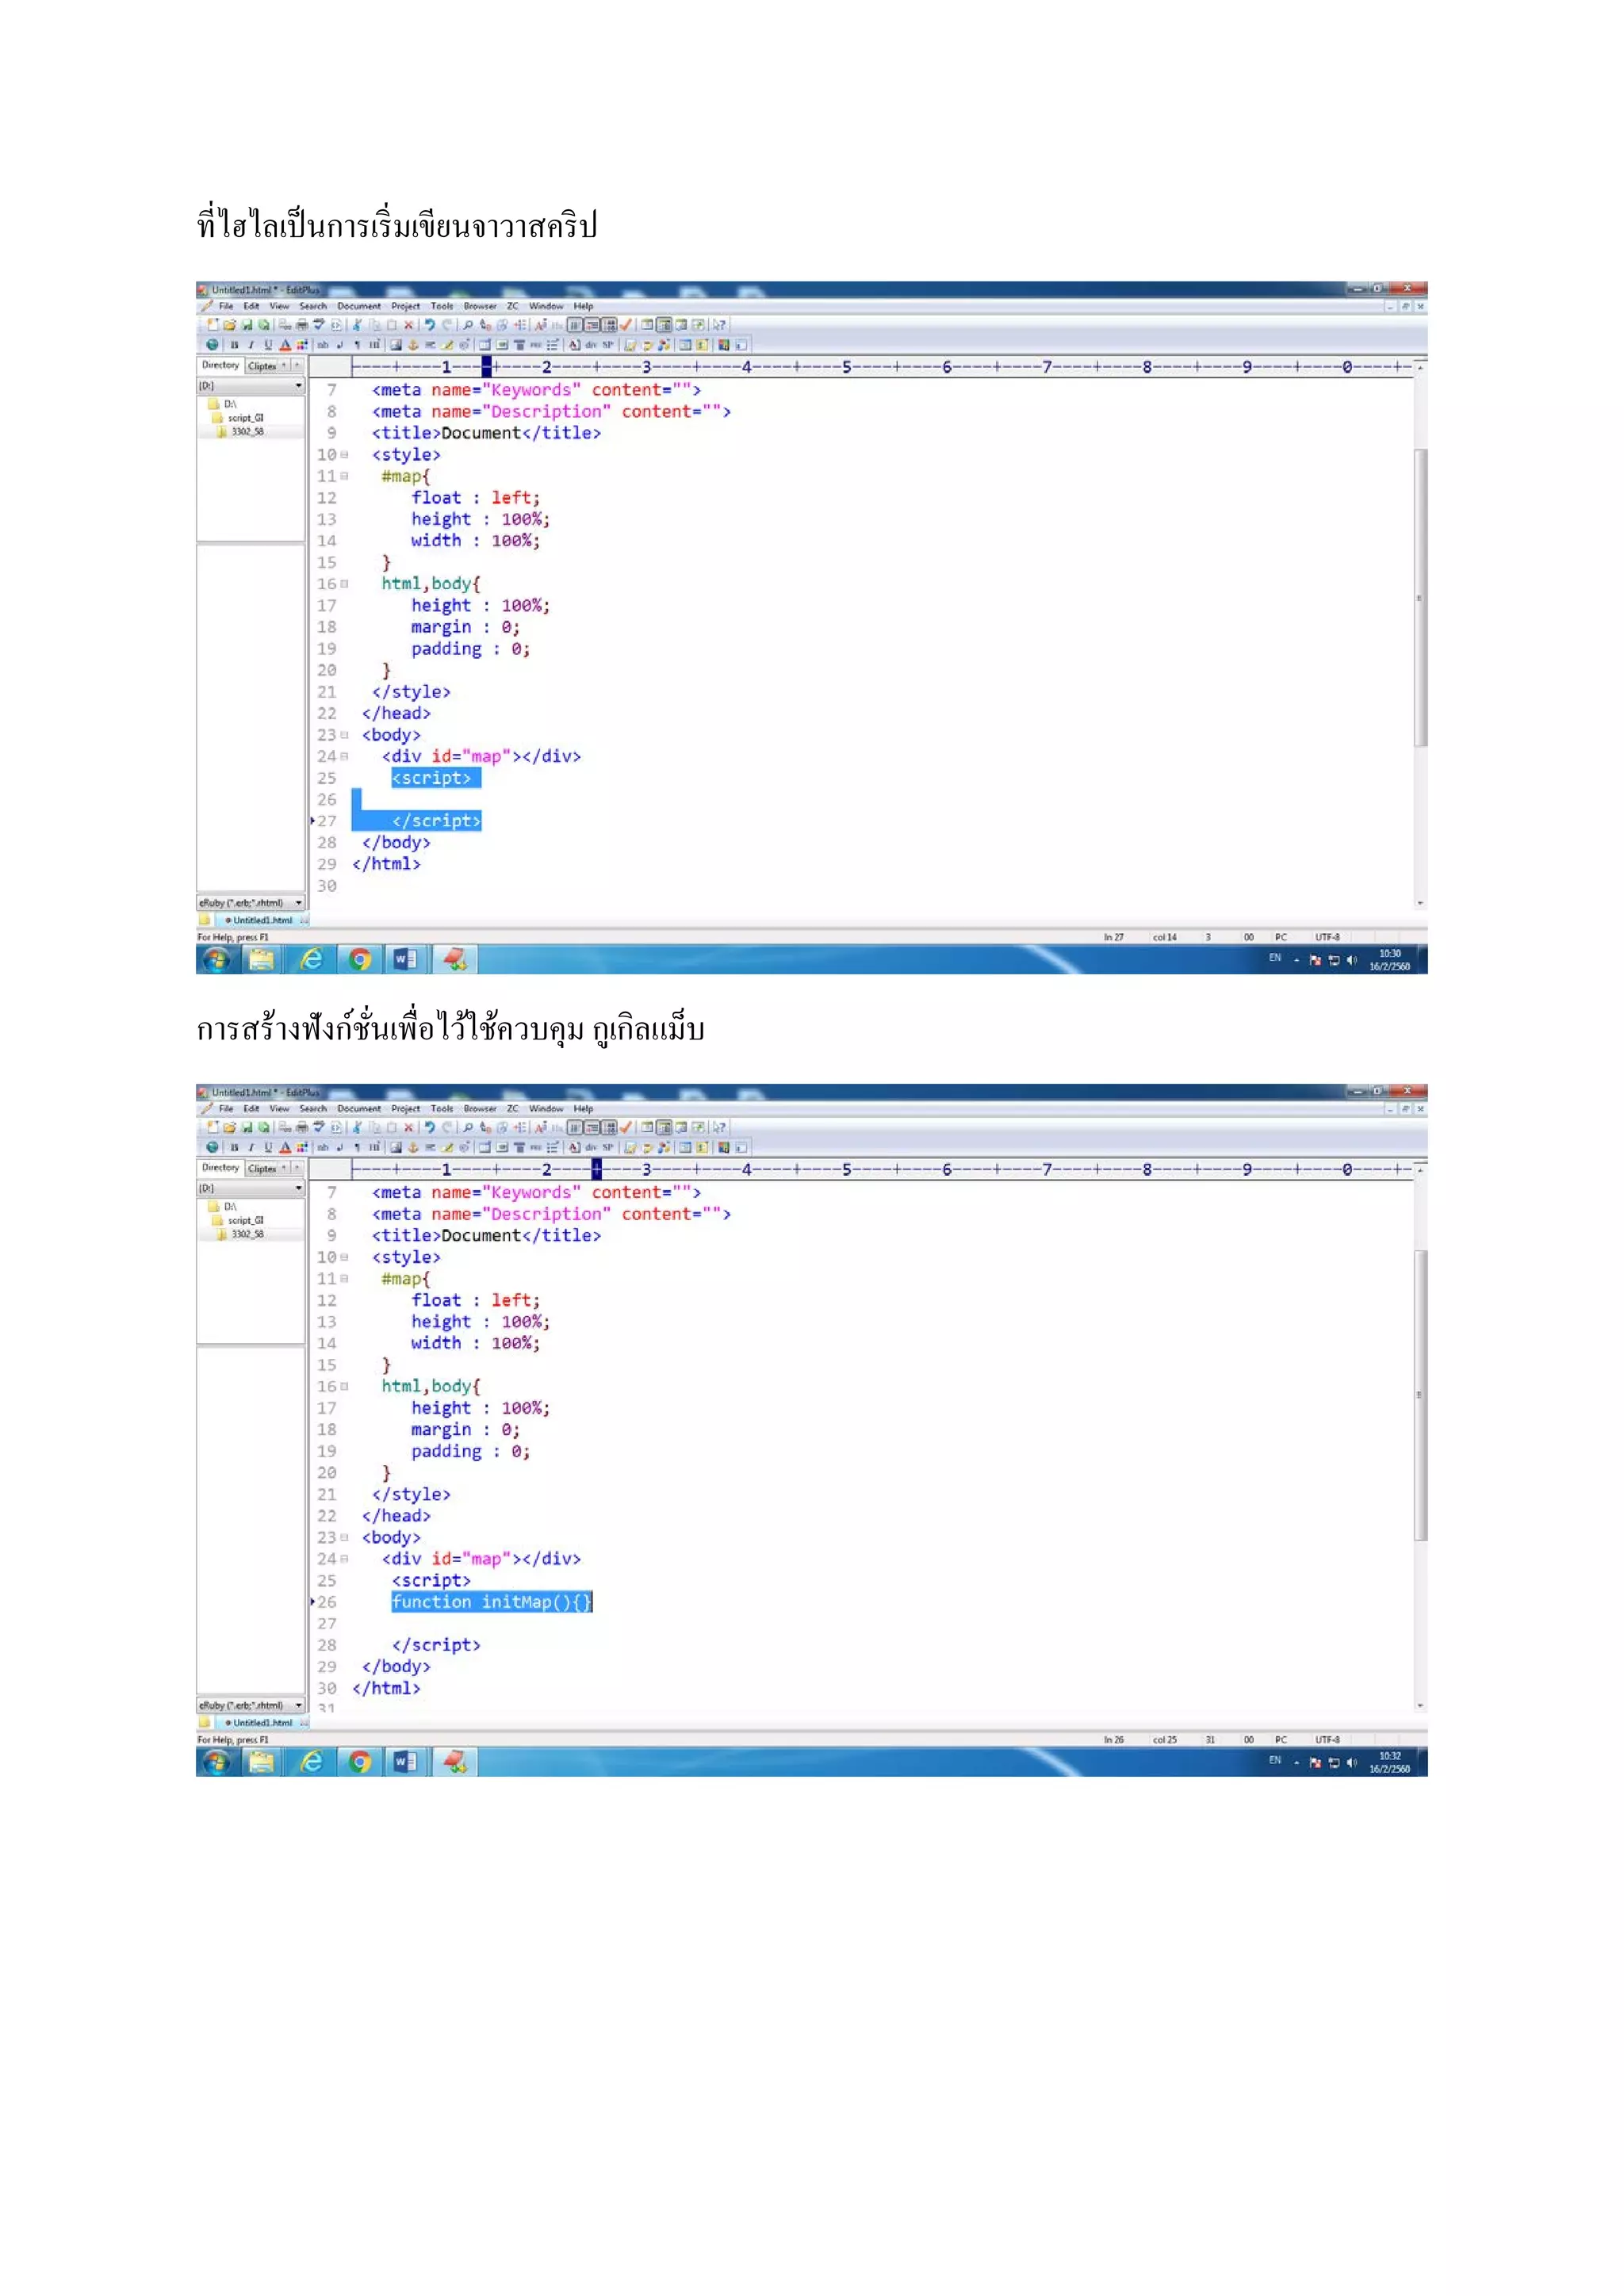Collapse fold marker at line 10 in upper editor

click(x=344, y=455)
